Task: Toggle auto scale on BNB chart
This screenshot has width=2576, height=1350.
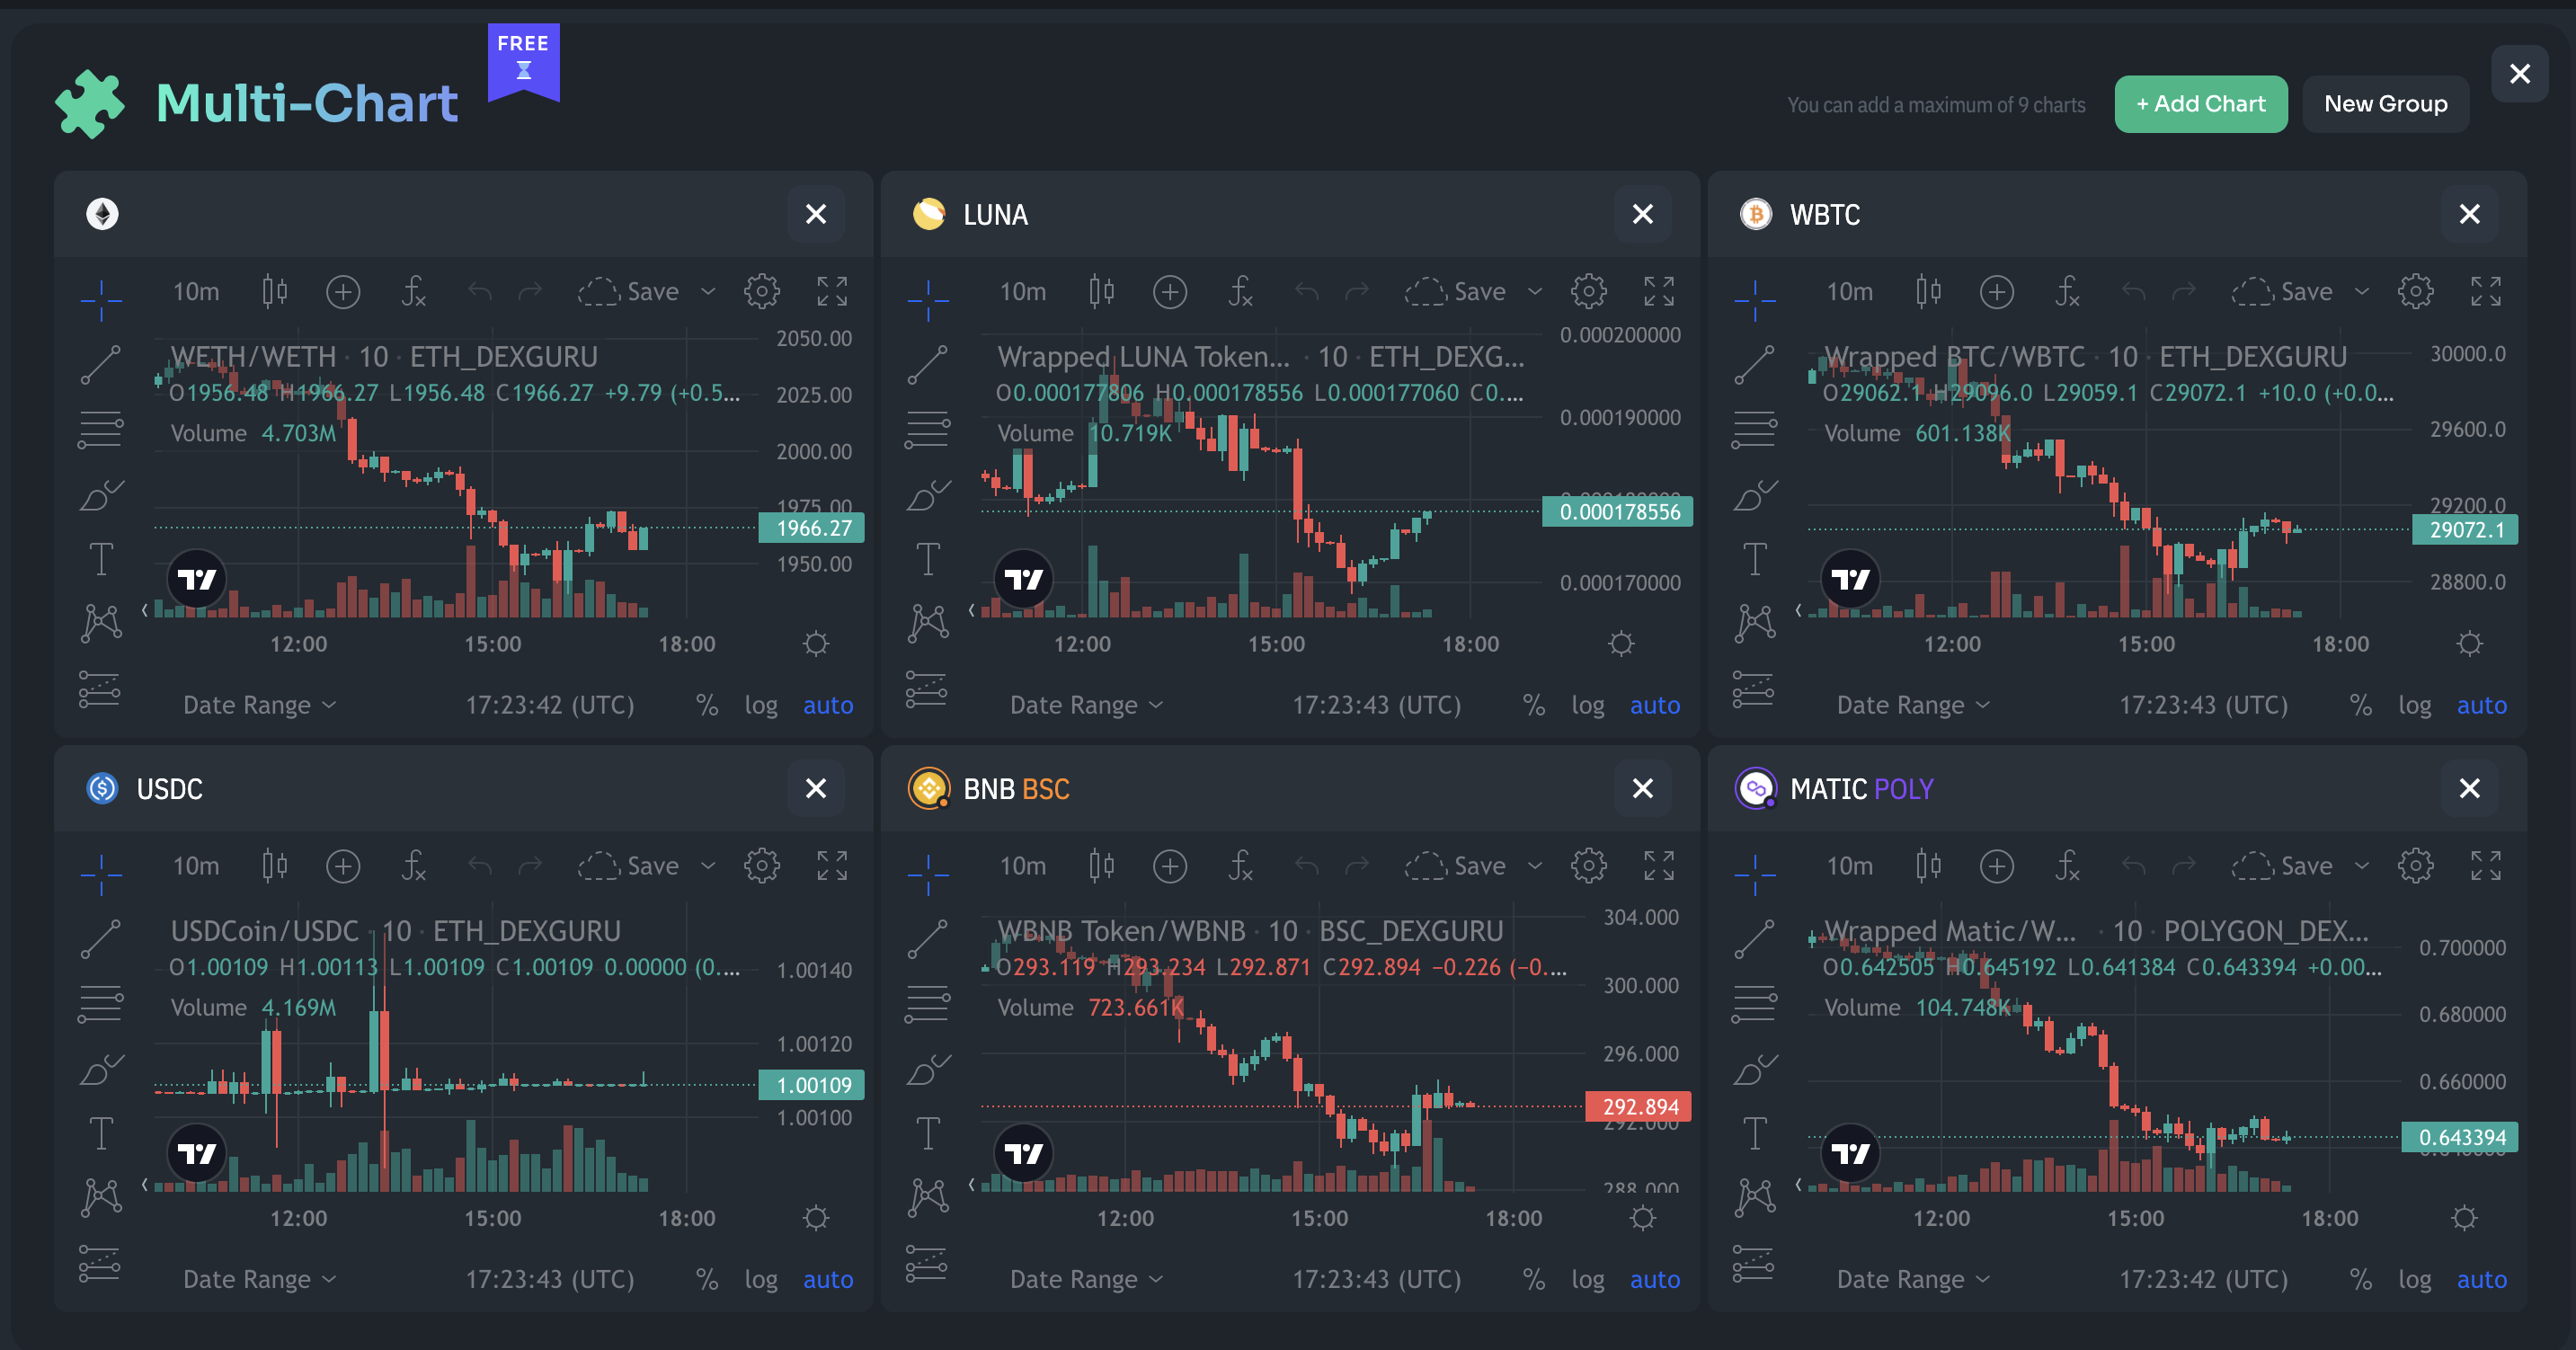Action: 1654,1279
